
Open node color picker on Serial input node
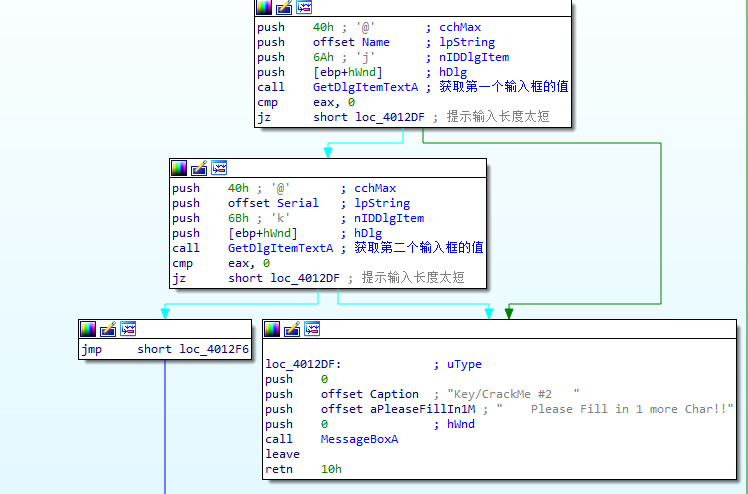[x=179, y=168]
